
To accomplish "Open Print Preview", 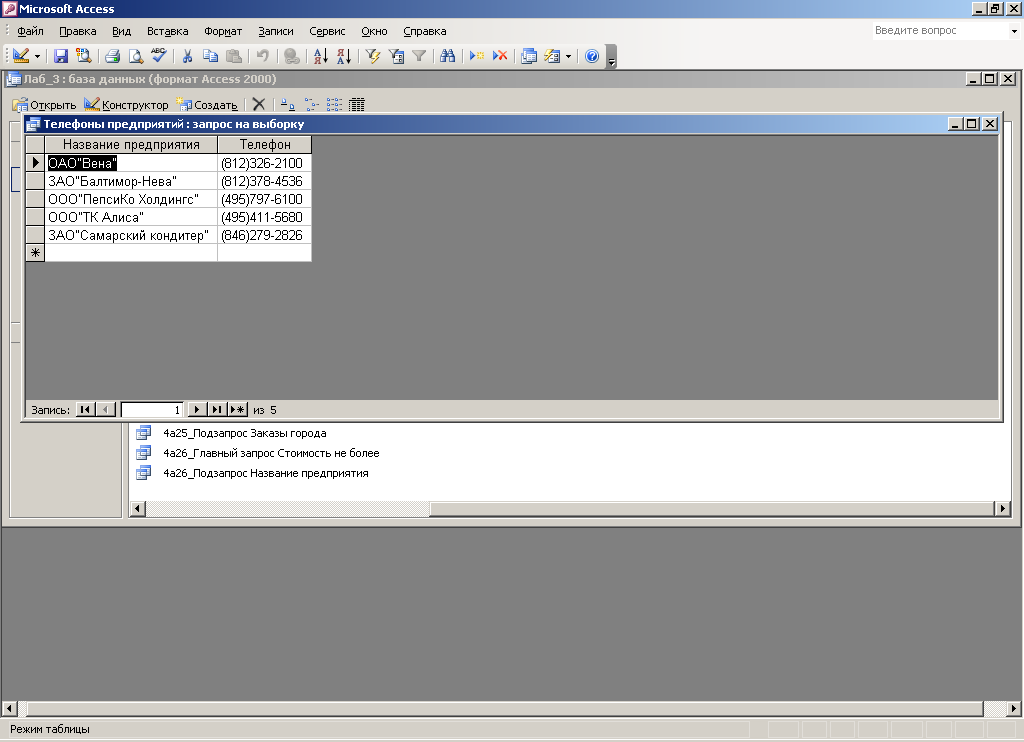I will (135, 56).
